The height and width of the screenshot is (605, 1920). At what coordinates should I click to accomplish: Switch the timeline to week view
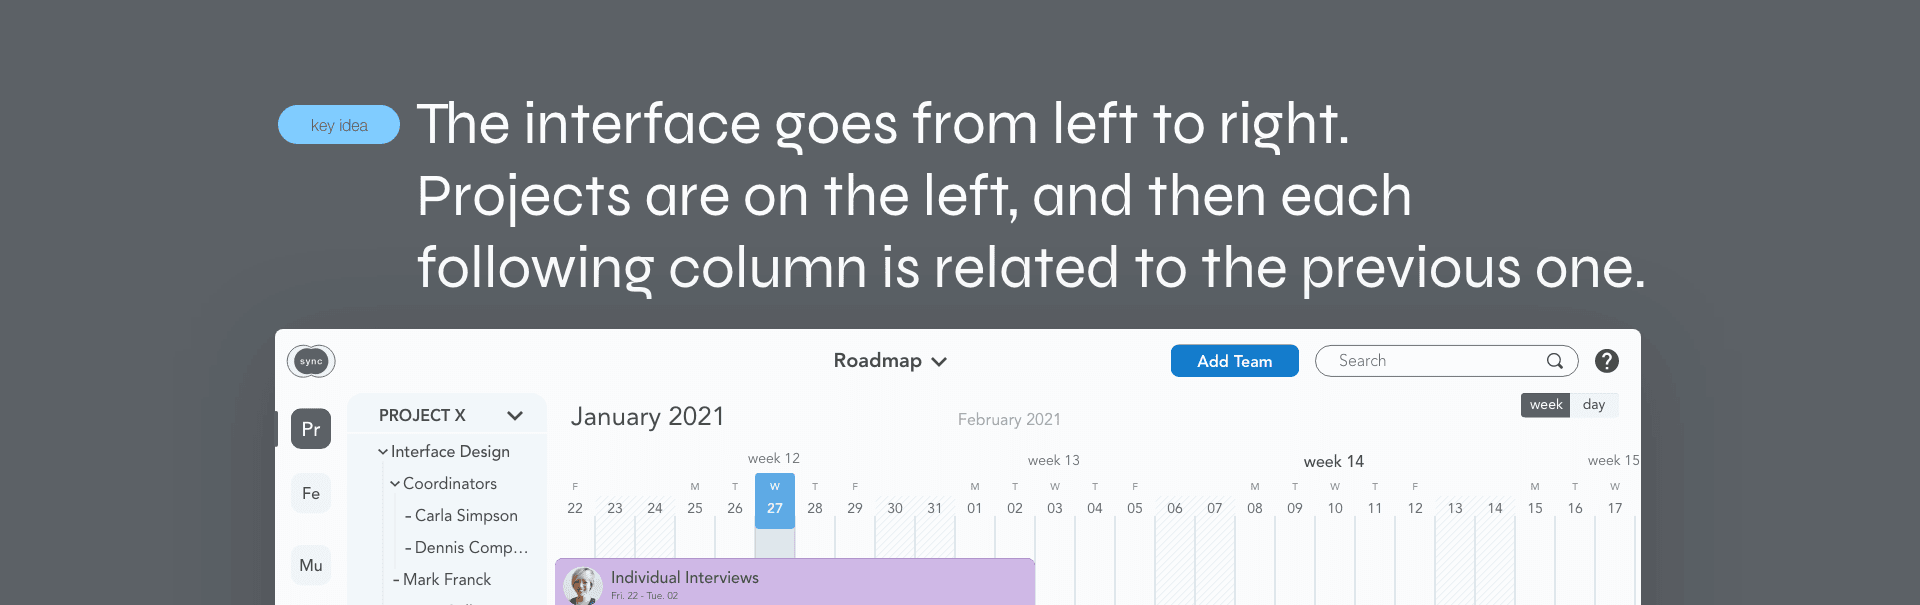[x=1545, y=405]
